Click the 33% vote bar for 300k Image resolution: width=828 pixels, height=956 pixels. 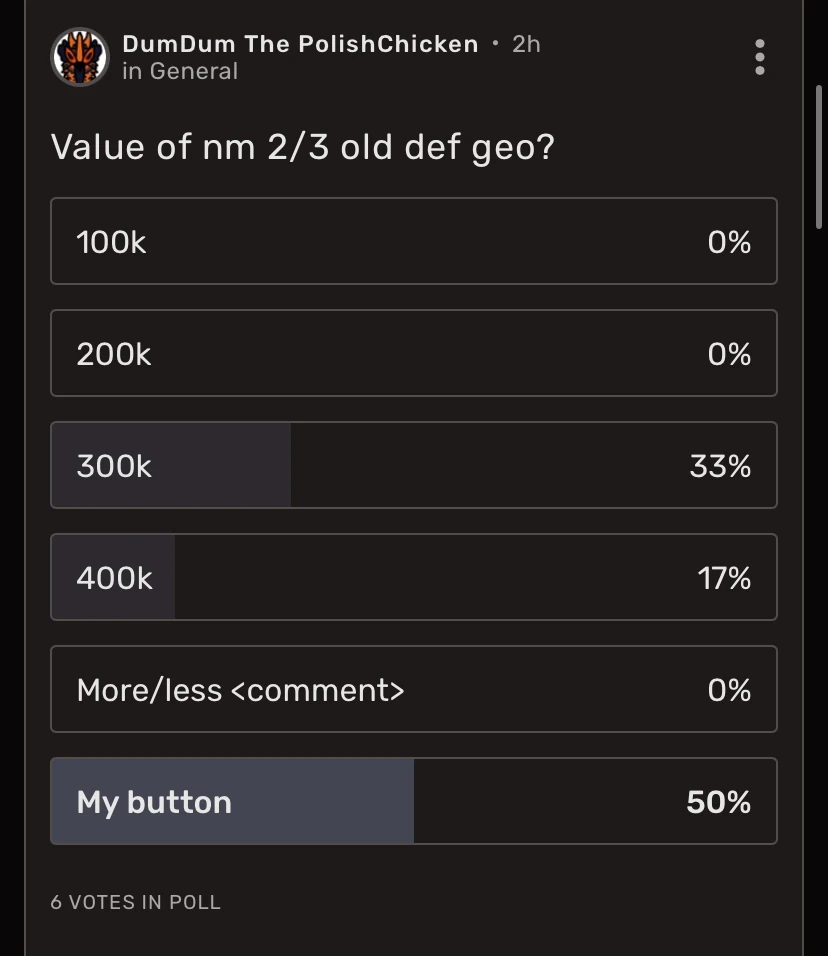(x=170, y=465)
